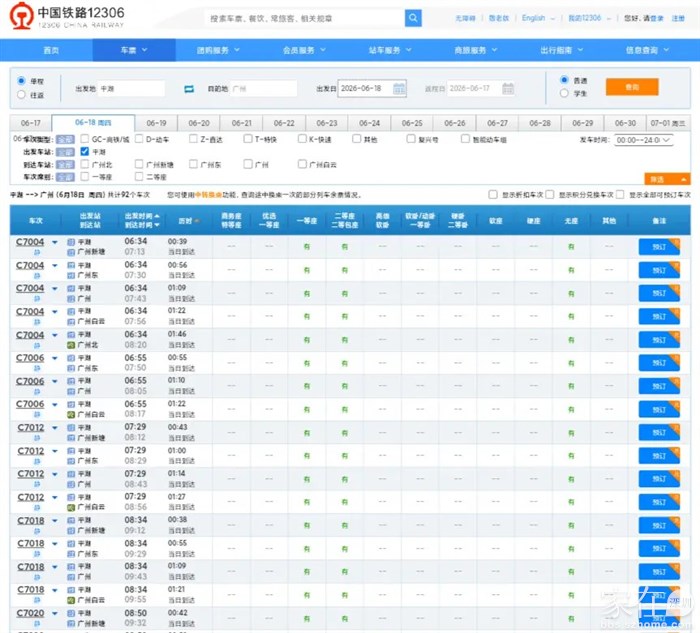The image size is (700, 633).
Task: Click small blue icon under C7004 arriving 07:13
Action: click(x=37, y=252)
